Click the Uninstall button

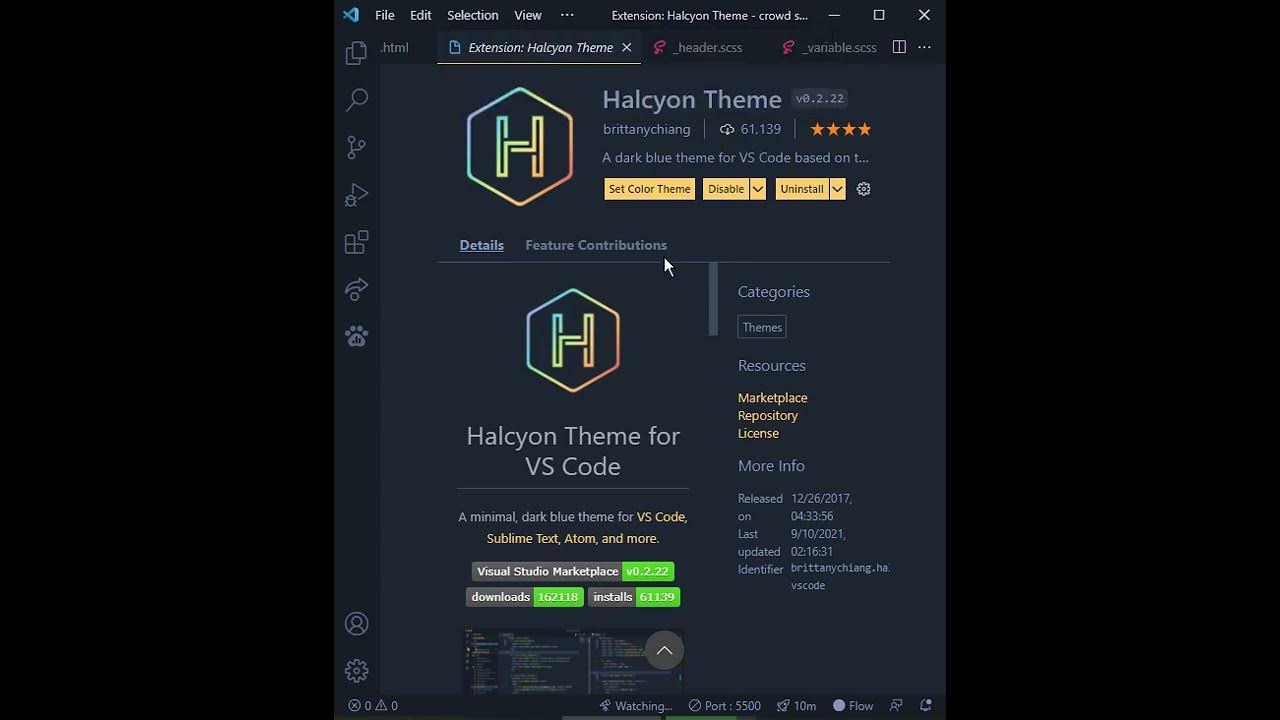click(802, 189)
